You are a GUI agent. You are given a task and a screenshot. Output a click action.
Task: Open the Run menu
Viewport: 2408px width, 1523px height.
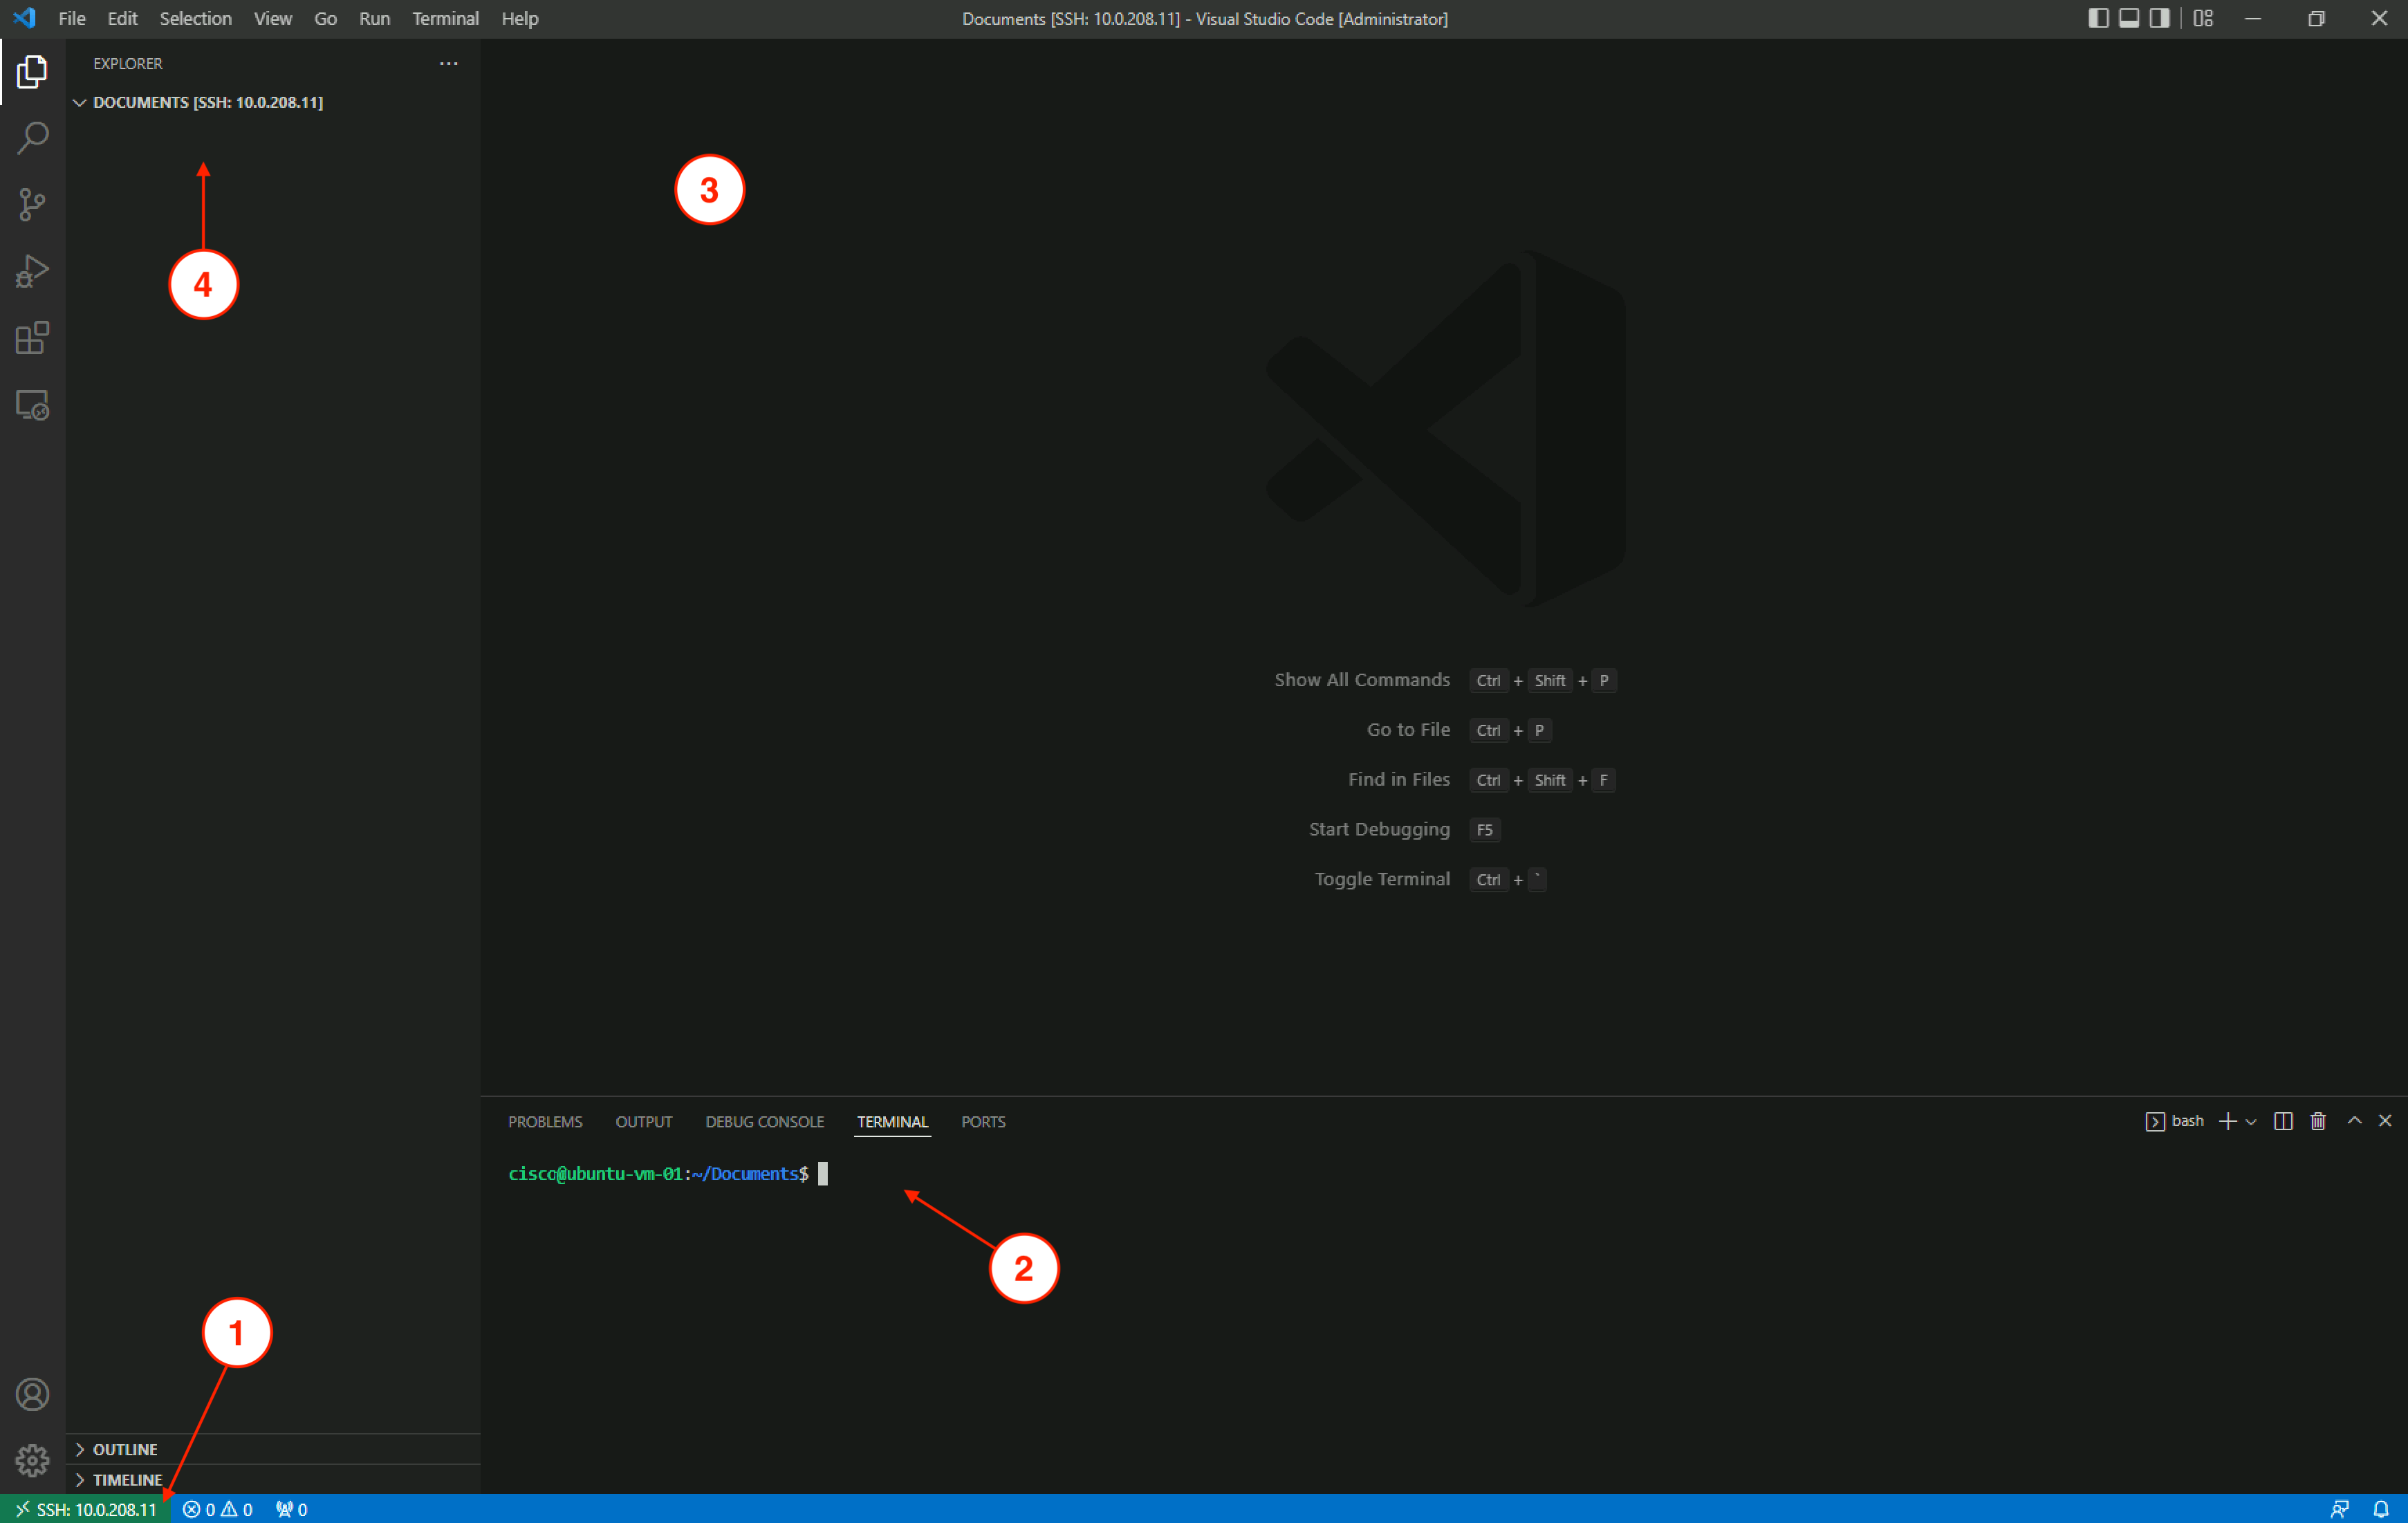tap(374, 18)
